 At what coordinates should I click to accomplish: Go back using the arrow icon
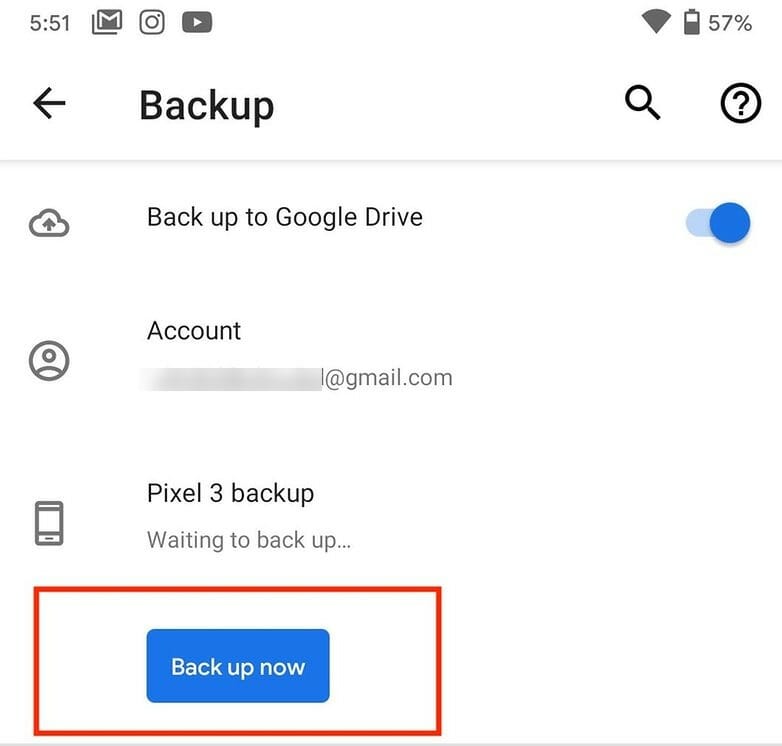tap(49, 103)
